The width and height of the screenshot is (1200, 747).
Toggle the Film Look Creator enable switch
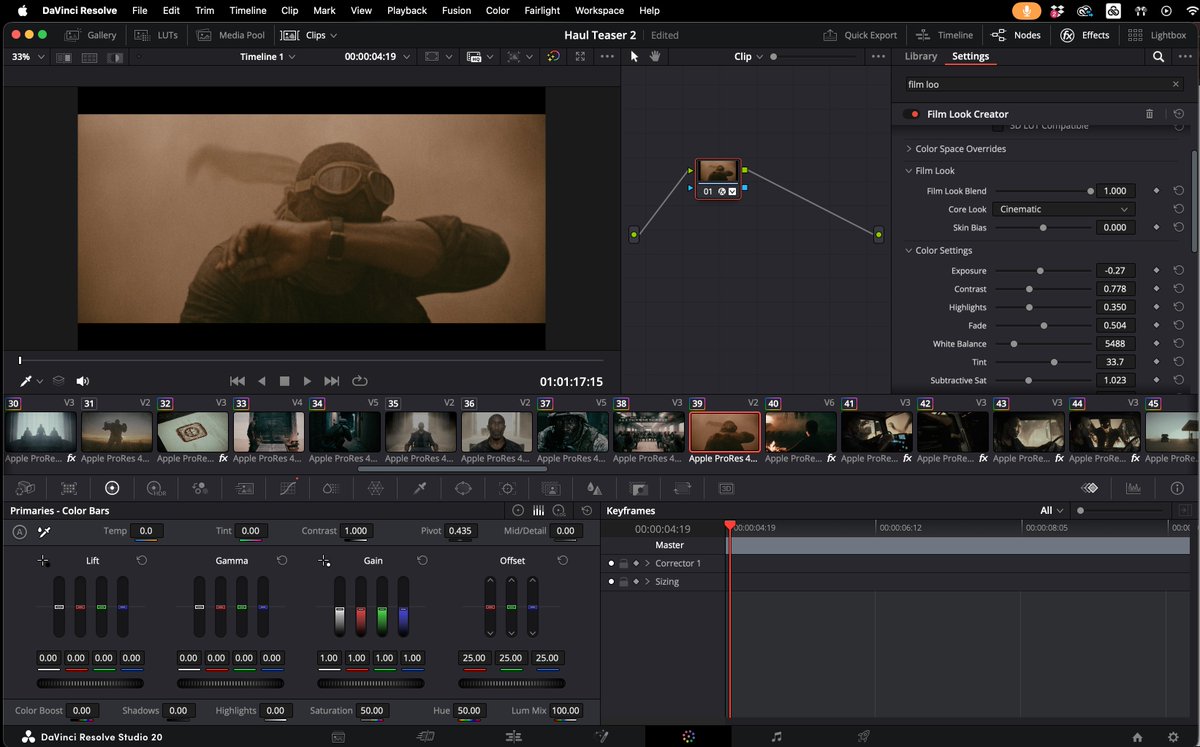point(911,114)
